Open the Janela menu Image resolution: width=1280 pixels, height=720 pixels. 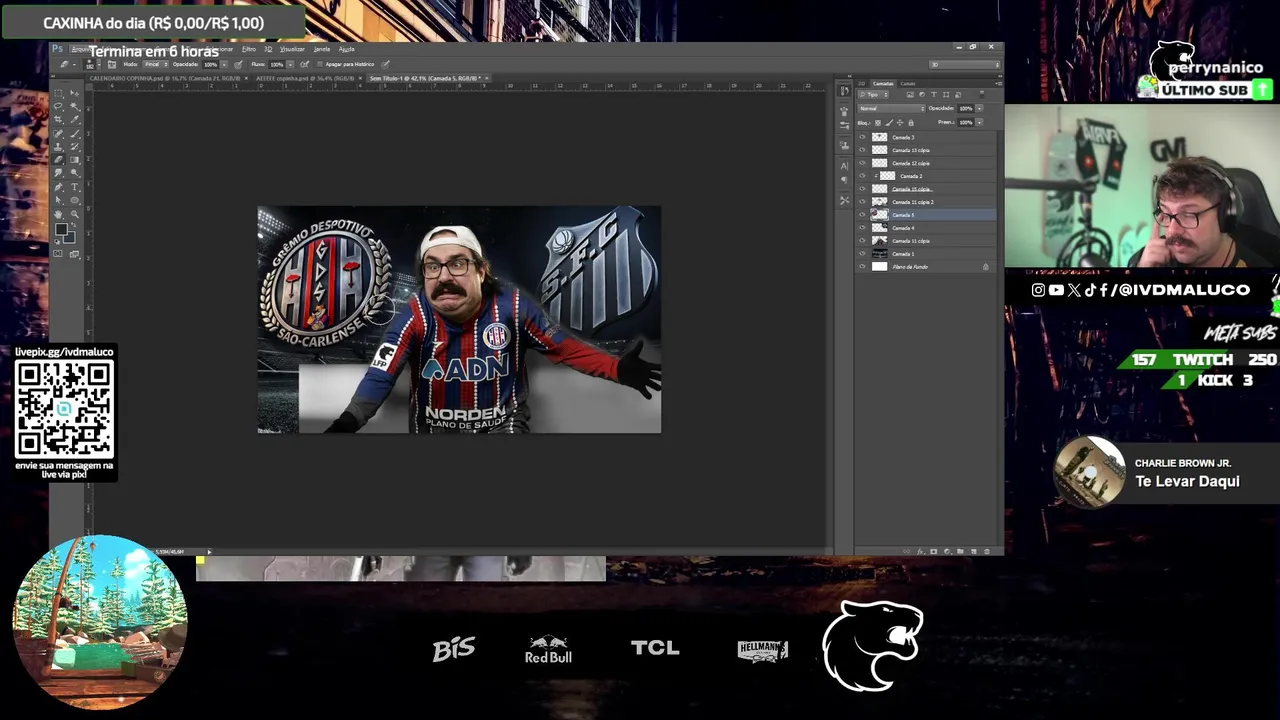point(322,49)
